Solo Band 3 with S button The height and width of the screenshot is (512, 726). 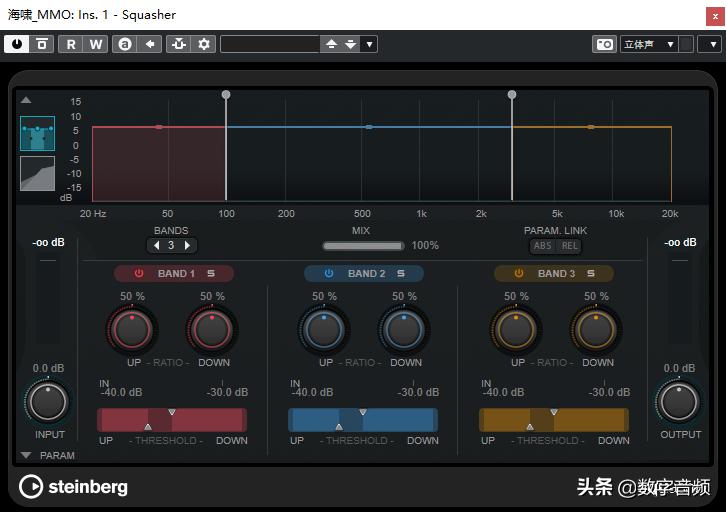tap(591, 274)
